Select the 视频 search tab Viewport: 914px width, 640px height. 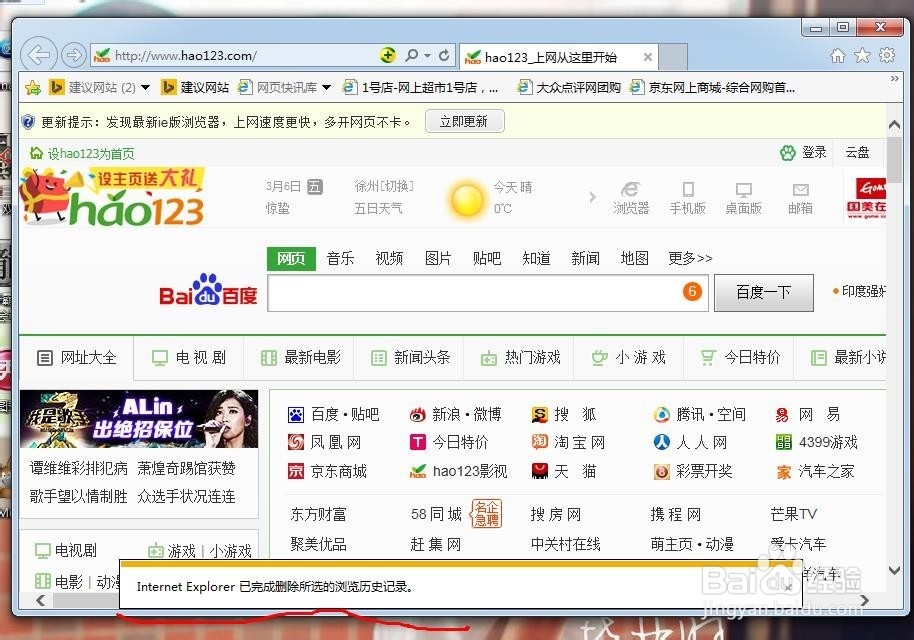coord(389,258)
